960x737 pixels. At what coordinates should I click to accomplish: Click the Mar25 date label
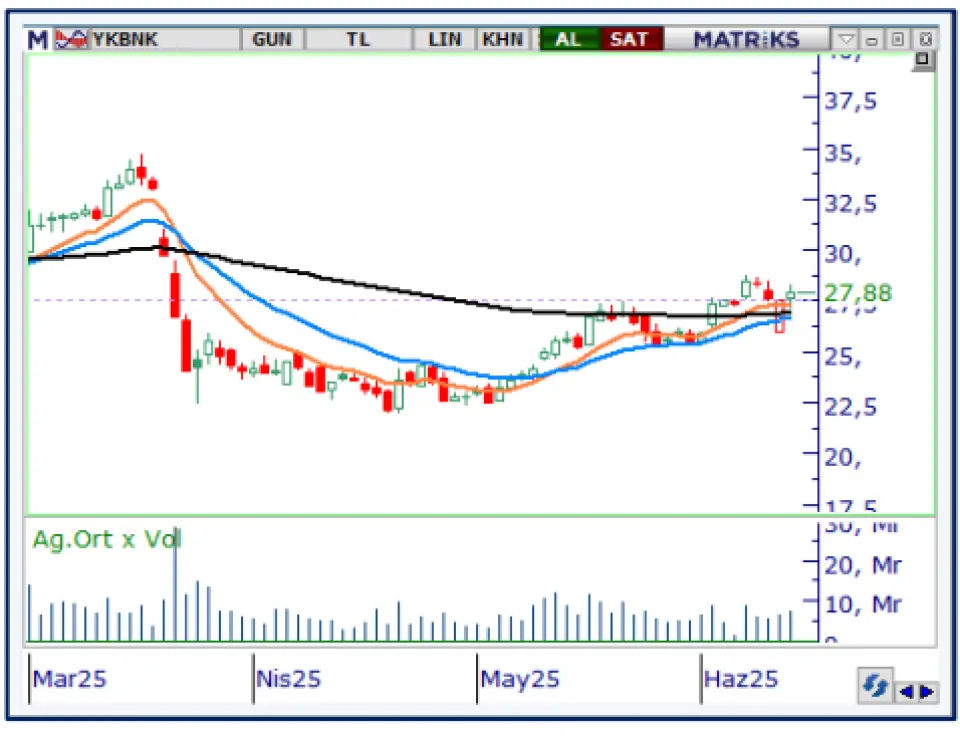tap(69, 679)
